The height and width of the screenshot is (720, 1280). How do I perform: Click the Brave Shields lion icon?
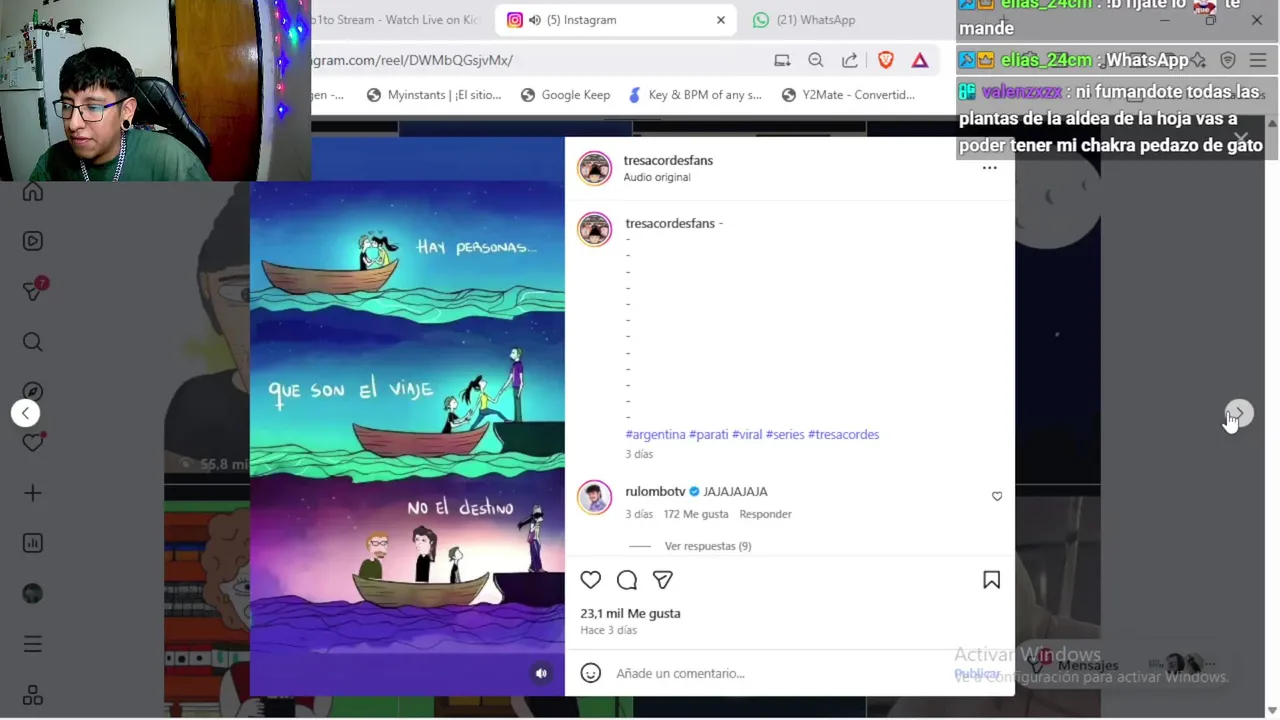coord(885,60)
